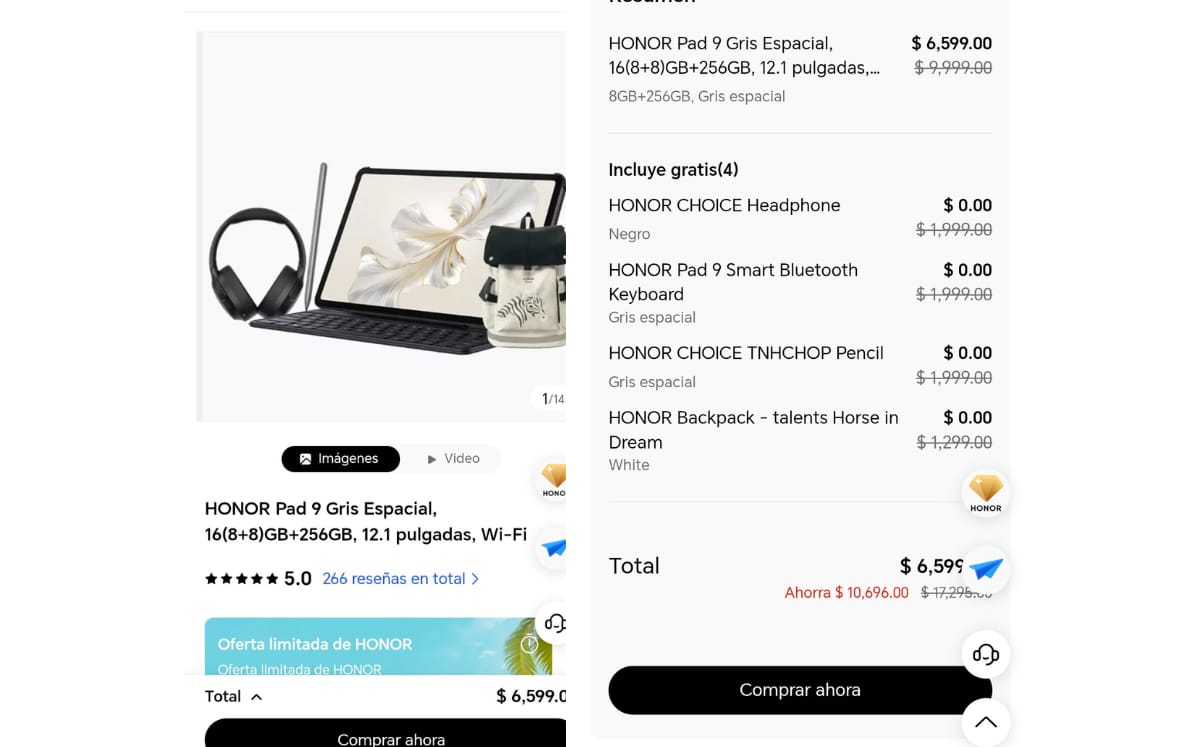
Task: Click the picture icon in Imágenes tab
Action: (x=305, y=459)
